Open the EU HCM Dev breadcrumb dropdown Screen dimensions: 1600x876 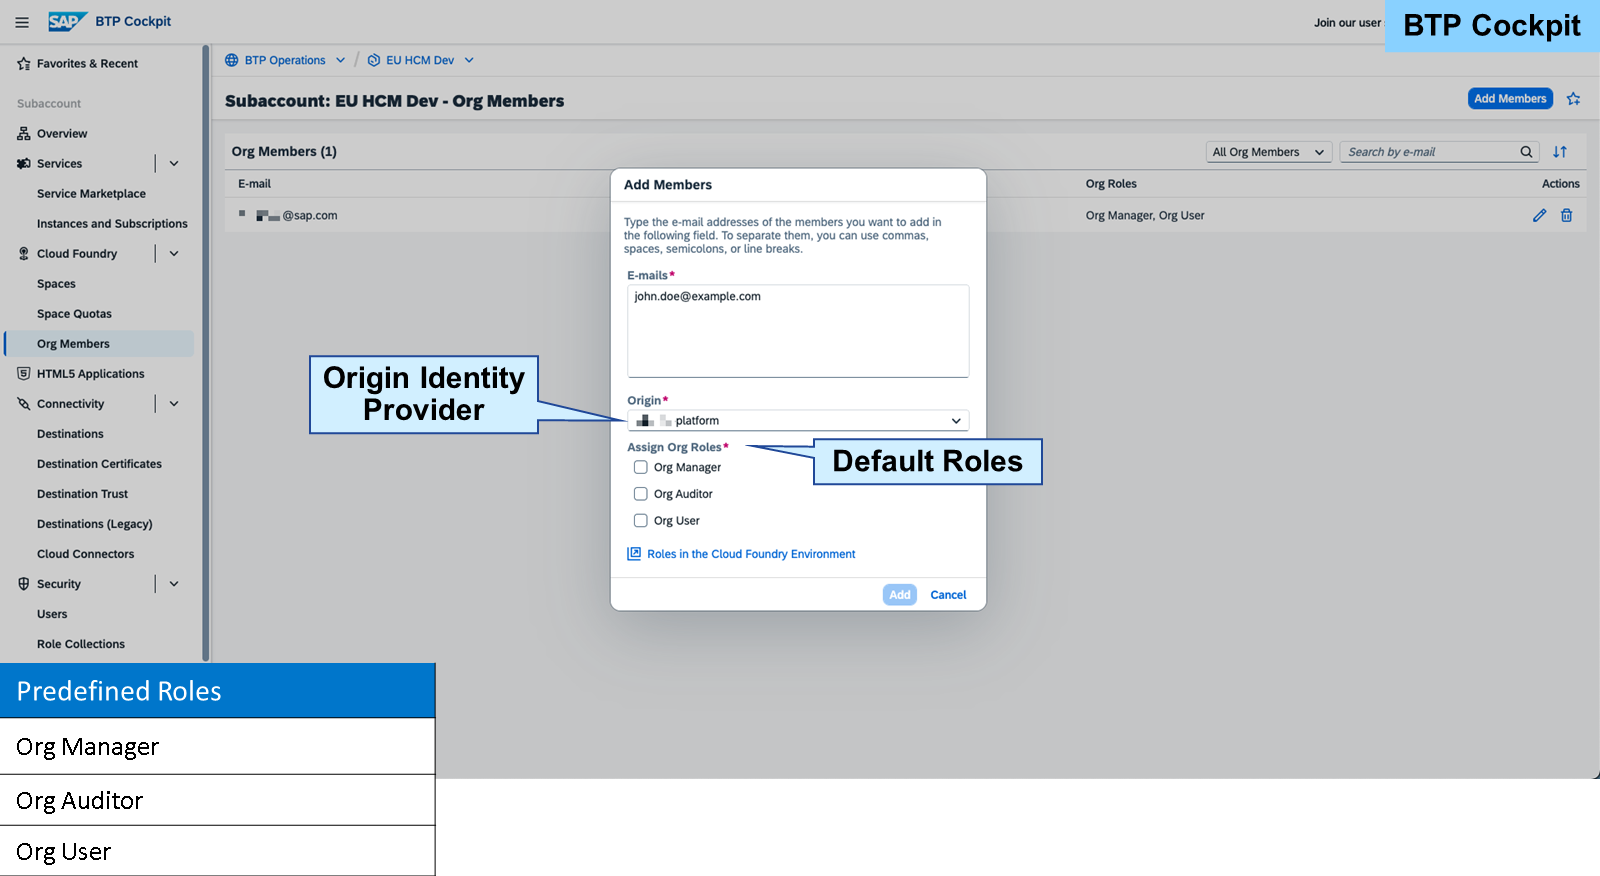(x=469, y=60)
